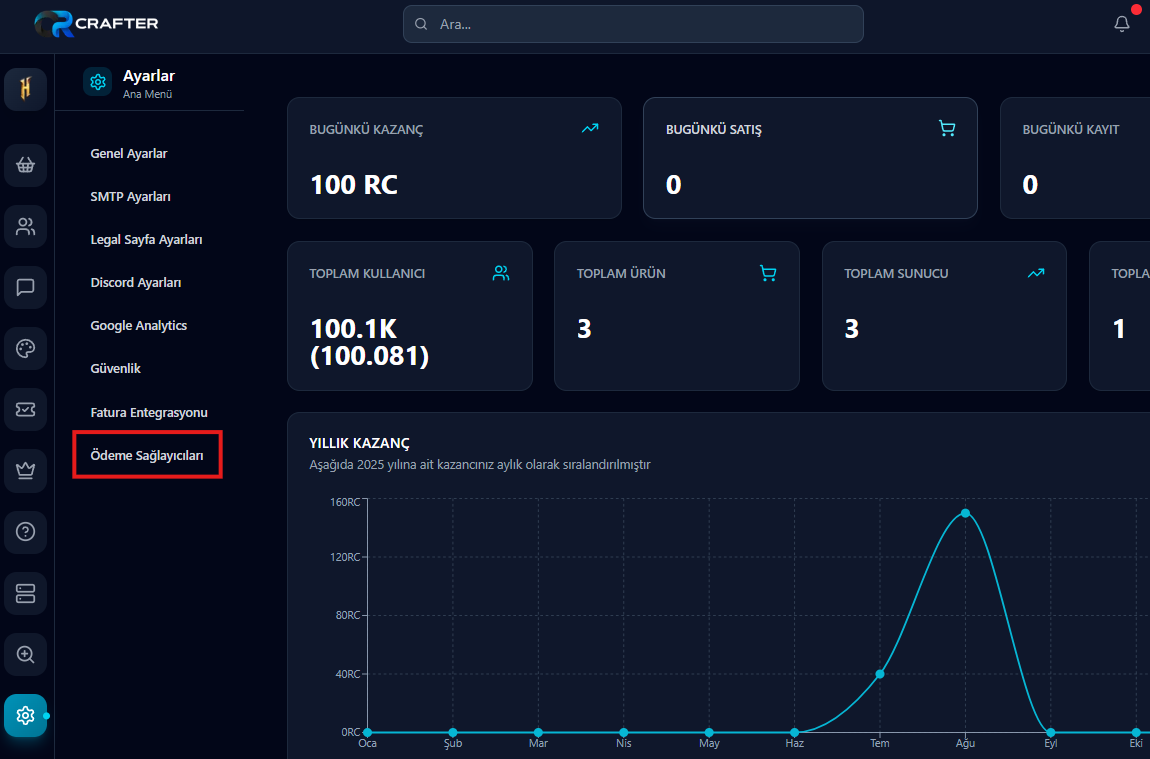
Task: Open Genel Ayarlar menu item
Action: [x=128, y=153]
